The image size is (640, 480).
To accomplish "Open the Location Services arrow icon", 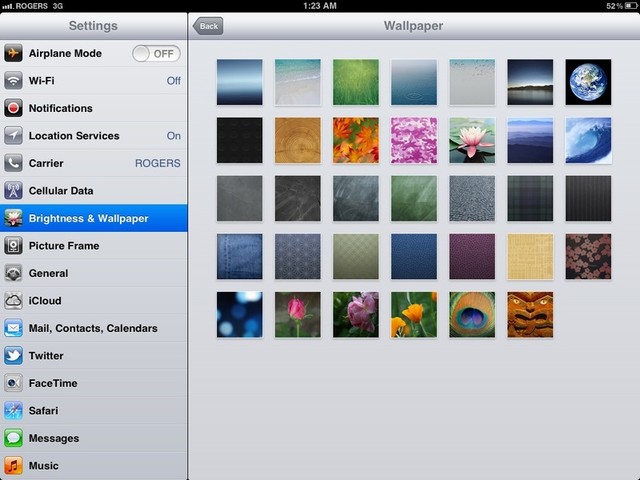I will tap(13, 136).
